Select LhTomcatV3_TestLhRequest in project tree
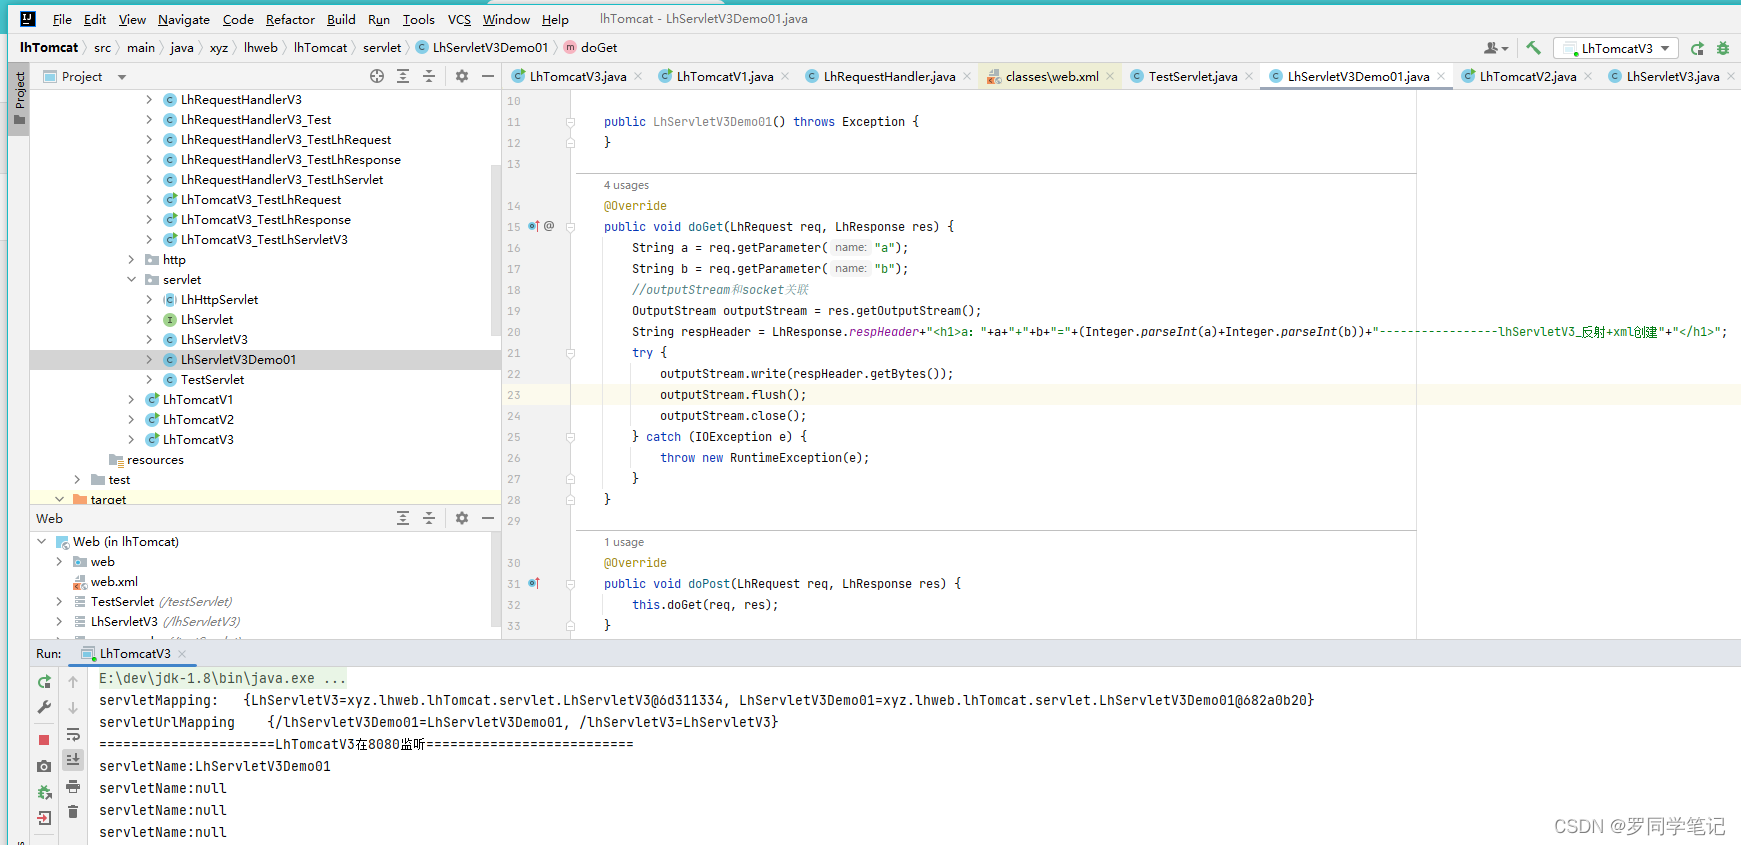The width and height of the screenshot is (1741, 845). pyautogui.click(x=261, y=200)
